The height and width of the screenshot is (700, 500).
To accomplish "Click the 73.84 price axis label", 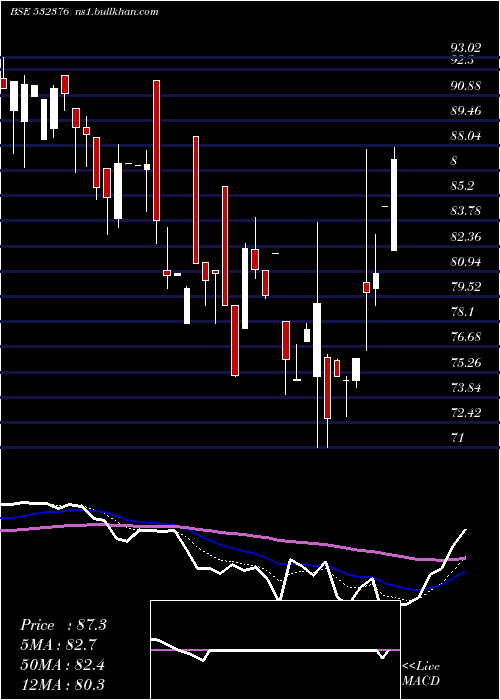I will [x=466, y=387].
